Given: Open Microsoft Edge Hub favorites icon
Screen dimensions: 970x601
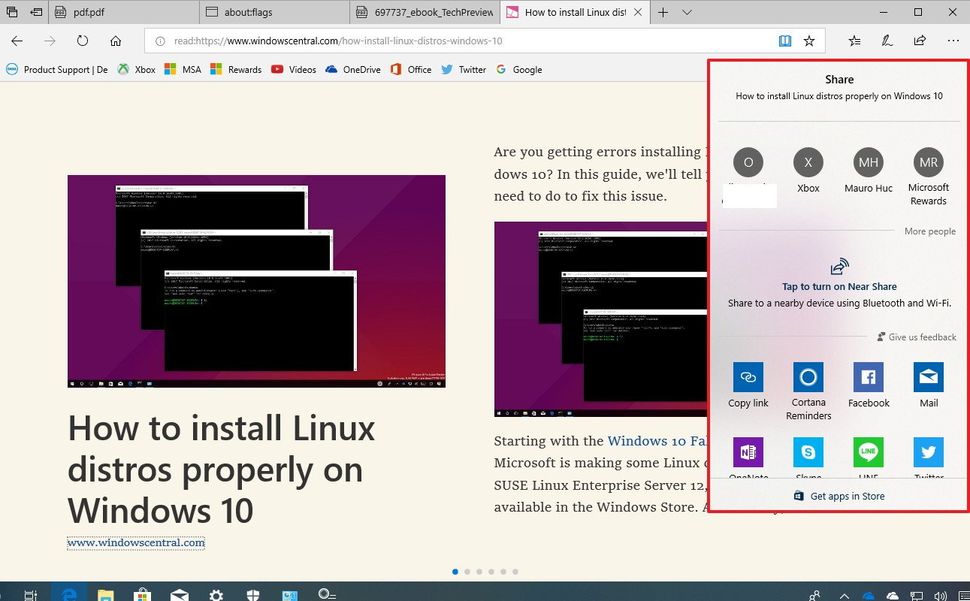Looking at the screenshot, I should [853, 41].
